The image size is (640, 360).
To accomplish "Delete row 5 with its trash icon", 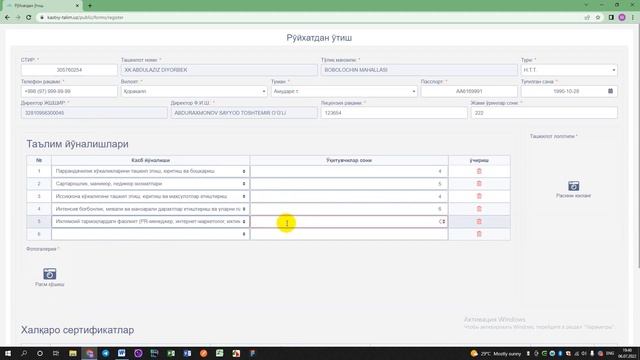I will [479, 222].
